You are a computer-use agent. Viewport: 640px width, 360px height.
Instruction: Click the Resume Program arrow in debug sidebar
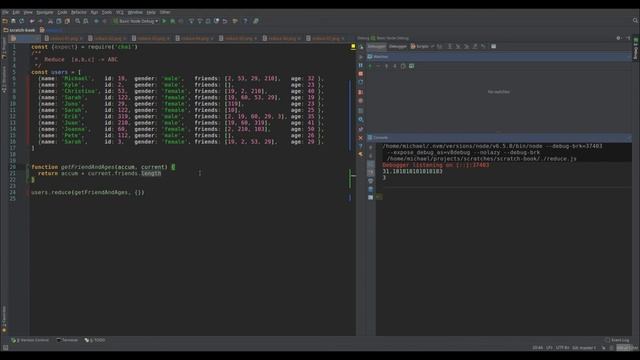(x=360, y=56)
